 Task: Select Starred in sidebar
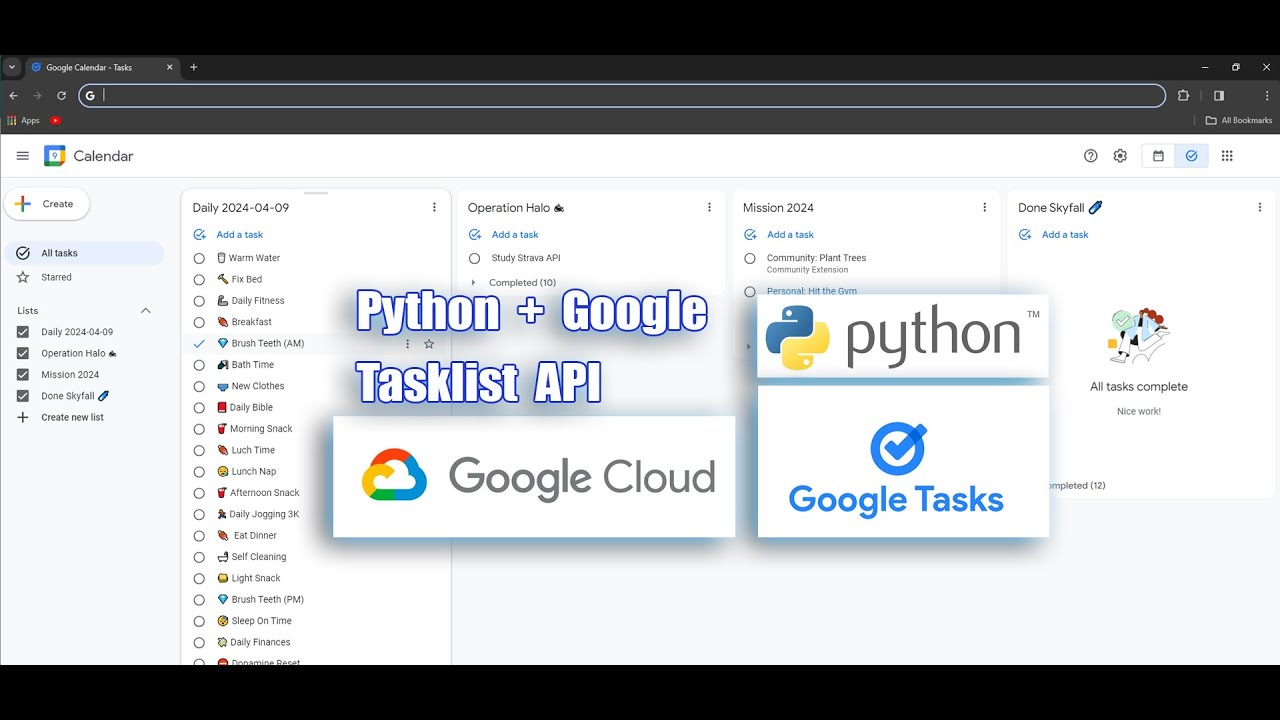click(84, 277)
